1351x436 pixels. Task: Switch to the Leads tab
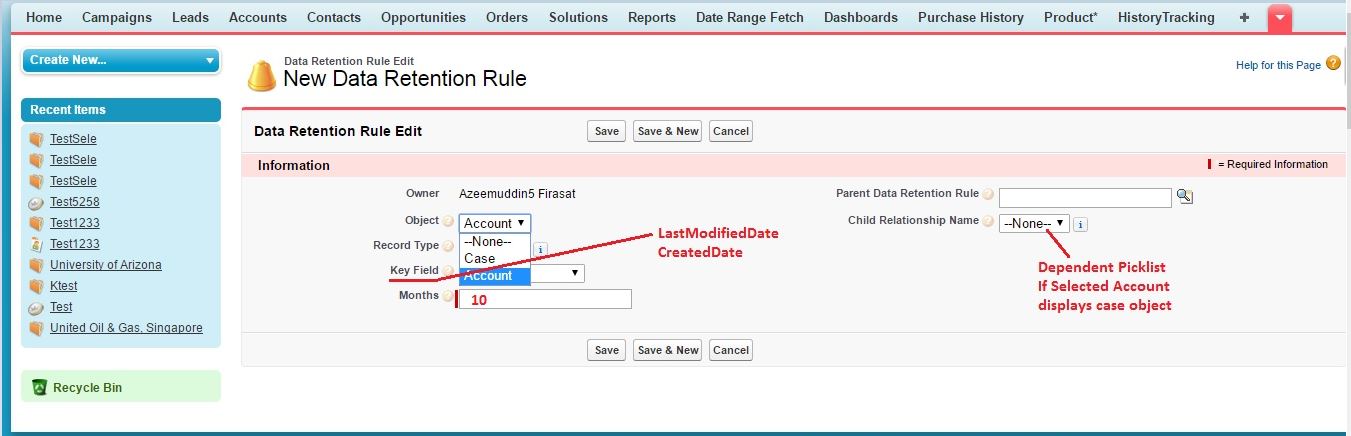pos(190,17)
